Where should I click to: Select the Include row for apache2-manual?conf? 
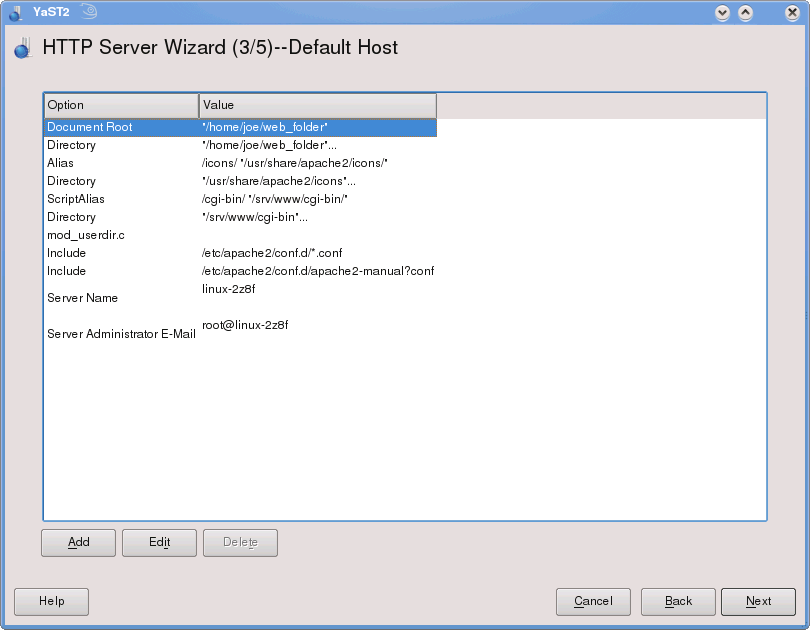click(240, 272)
